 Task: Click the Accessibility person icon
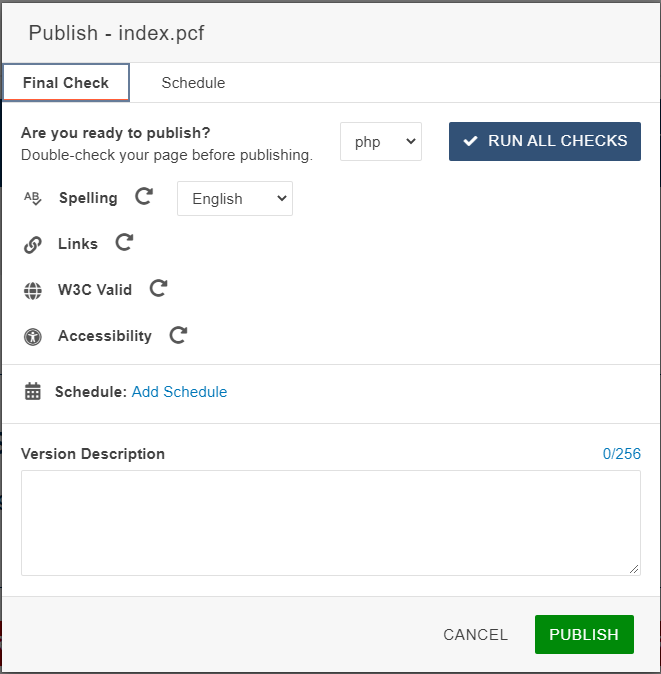(33, 337)
